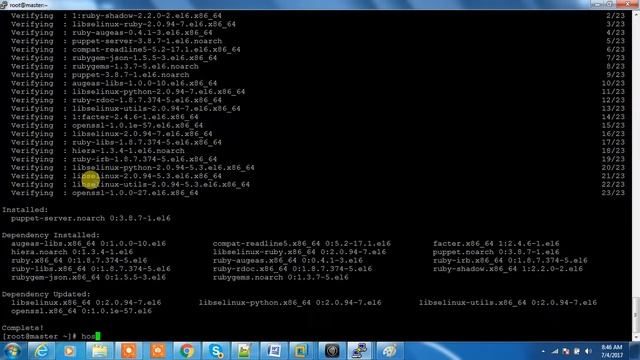
Task: Click the '23/23' progress counter
Action: (x=613, y=193)
